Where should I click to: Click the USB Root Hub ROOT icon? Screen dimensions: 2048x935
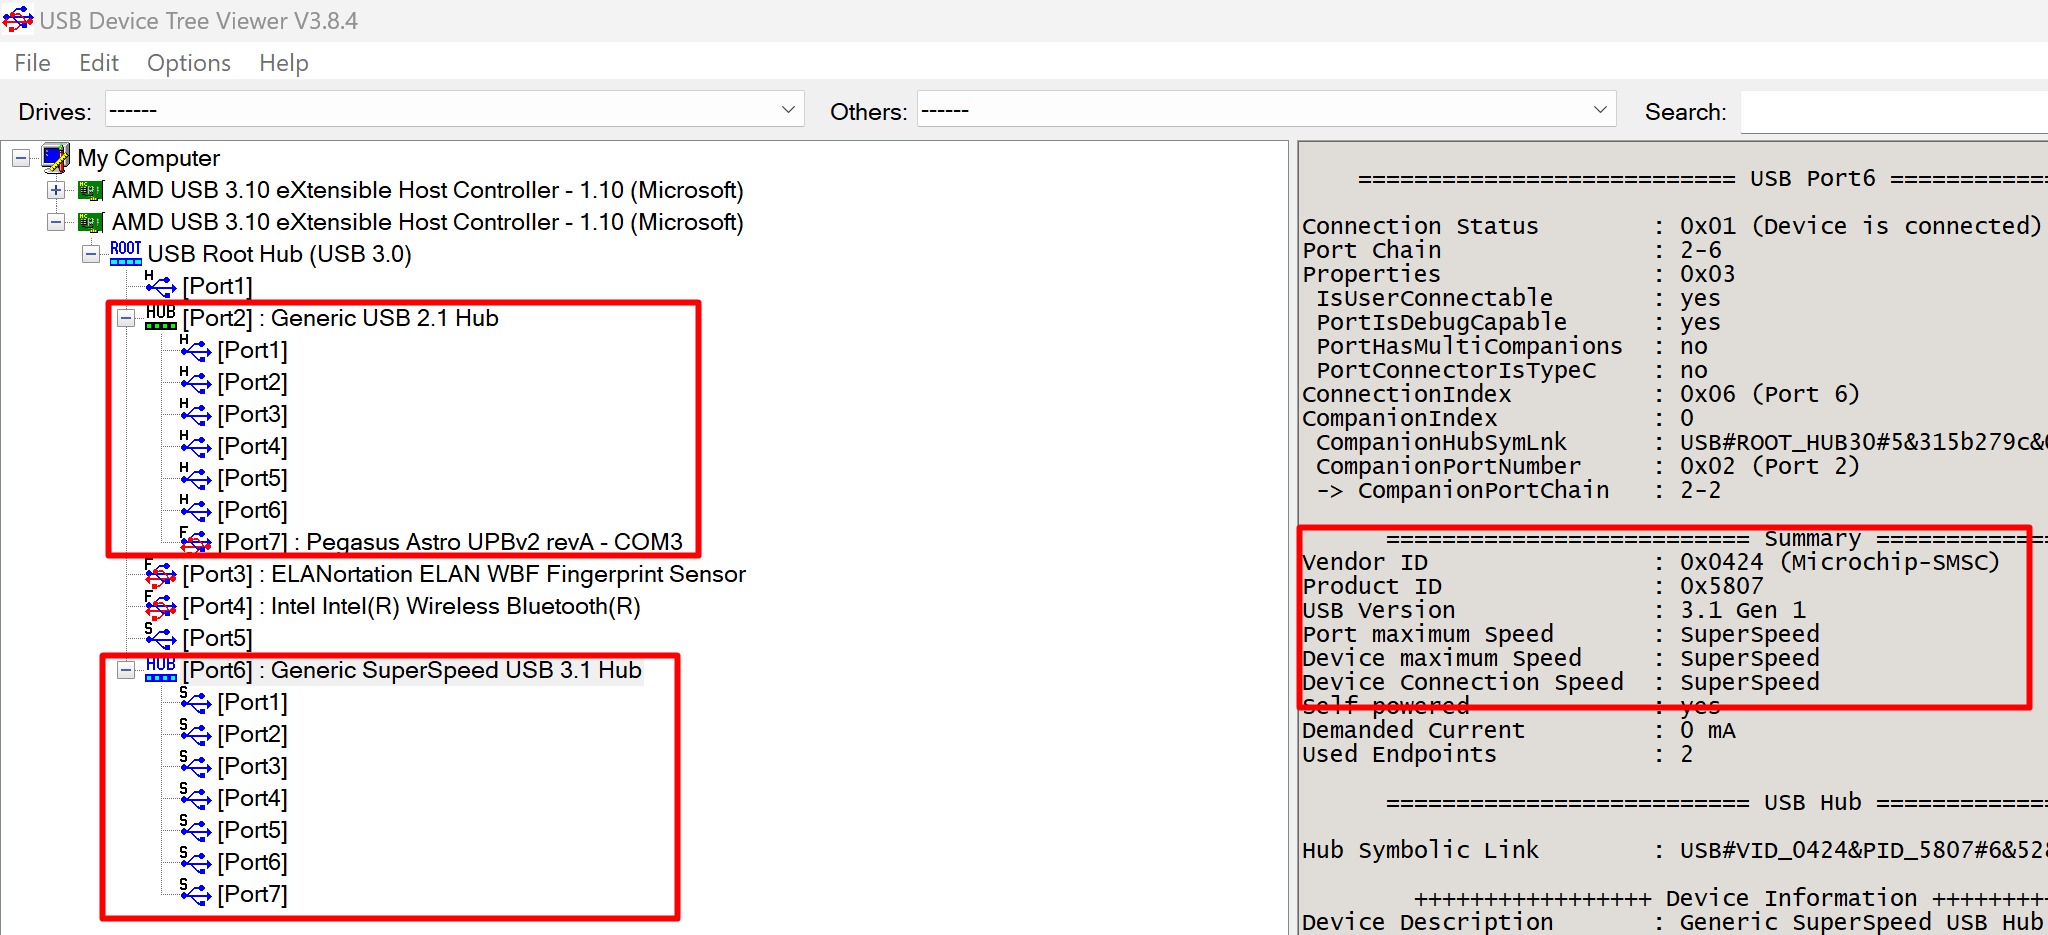[125, 254]
